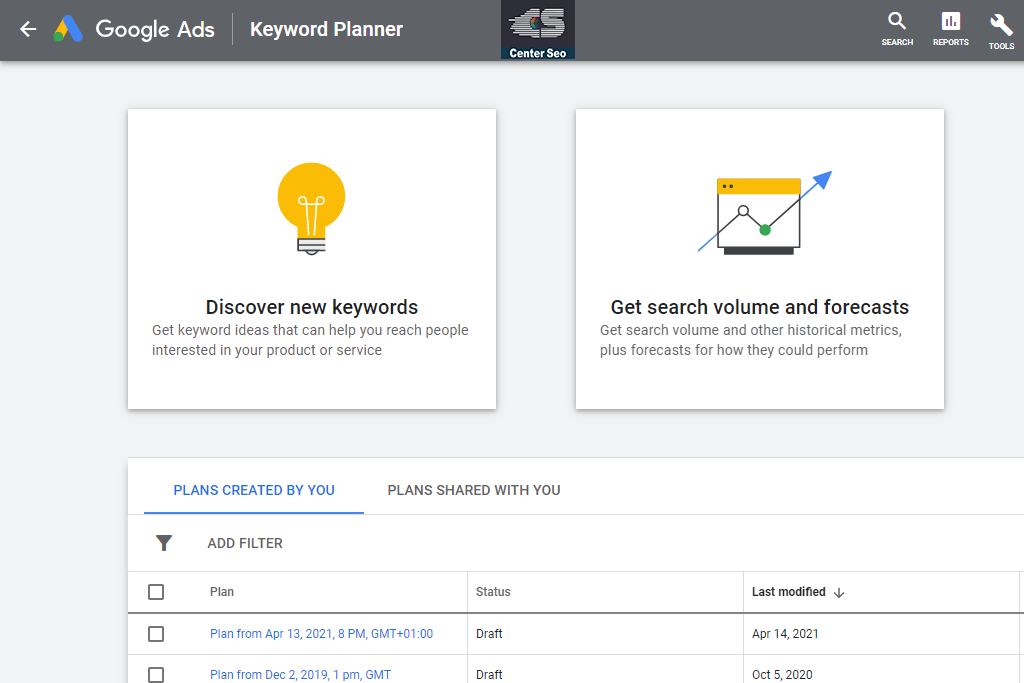Open plan from Dec 2, 2019 link

click(300, 675)
